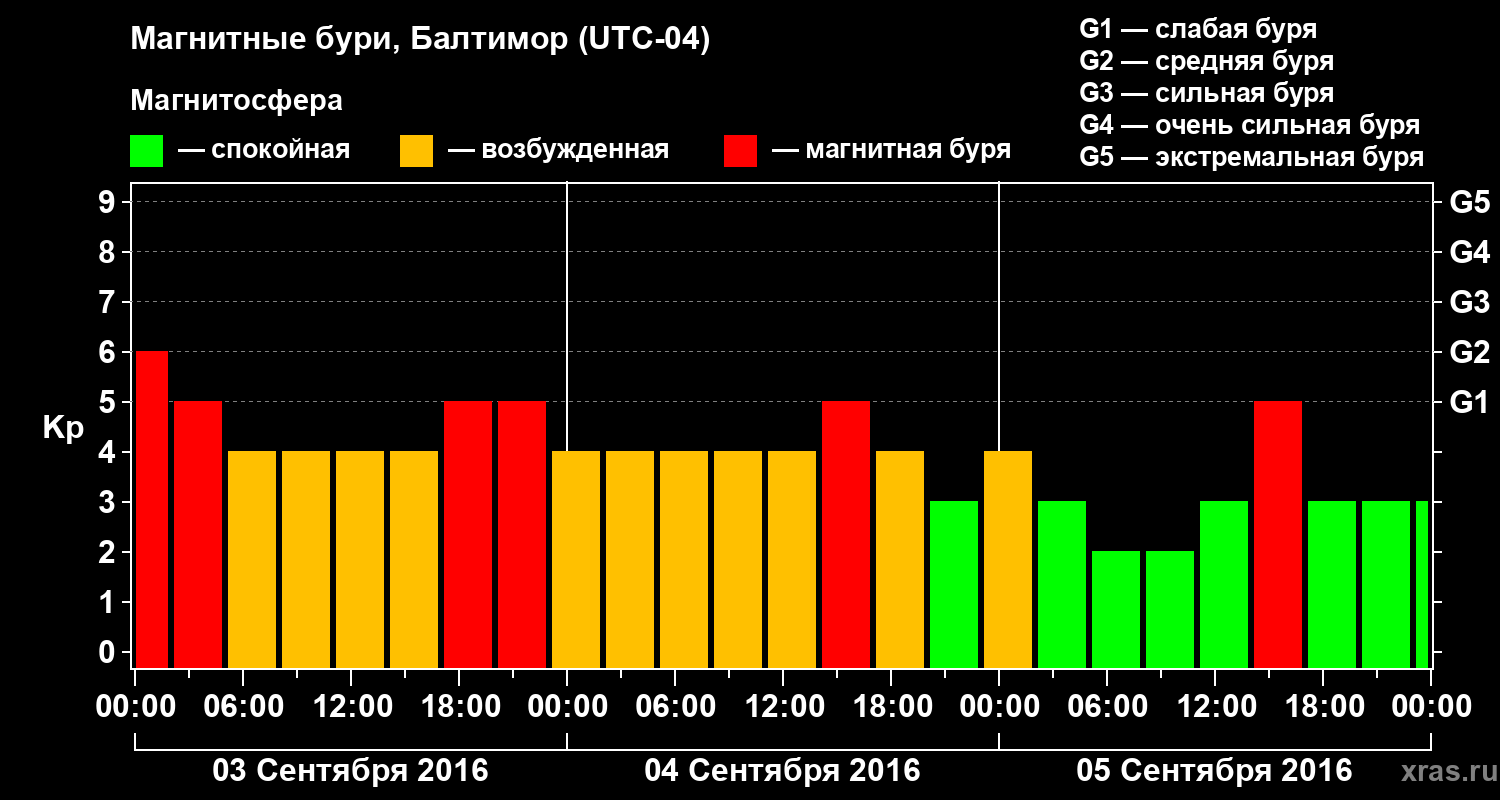Click the G5 label on right axis
Image resolution: width=1500 pixels, height=800 pixels.
pos(1469,202)
